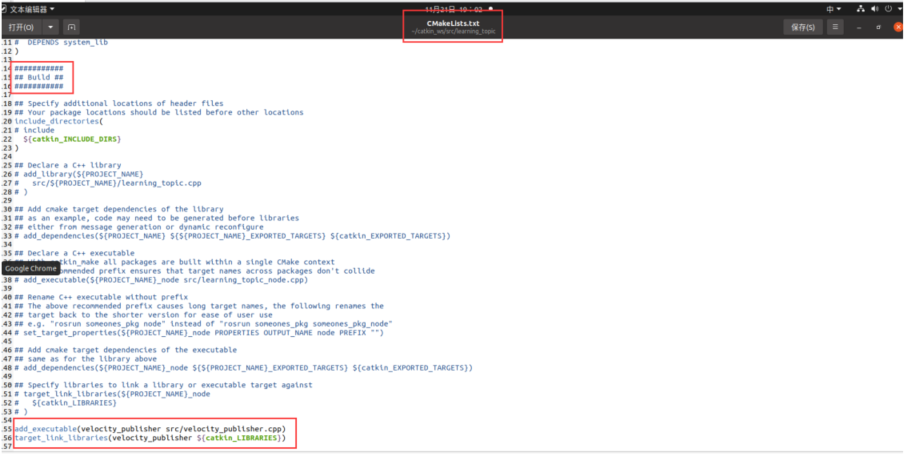Click the ## Build ## comment line
The image size is (907, 455).
39,77
